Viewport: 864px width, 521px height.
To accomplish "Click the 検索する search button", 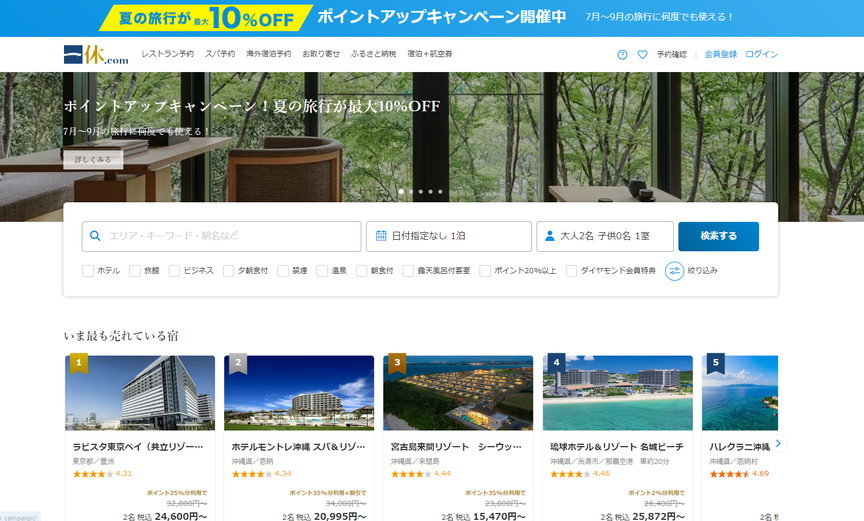I will tap(719, 236).
